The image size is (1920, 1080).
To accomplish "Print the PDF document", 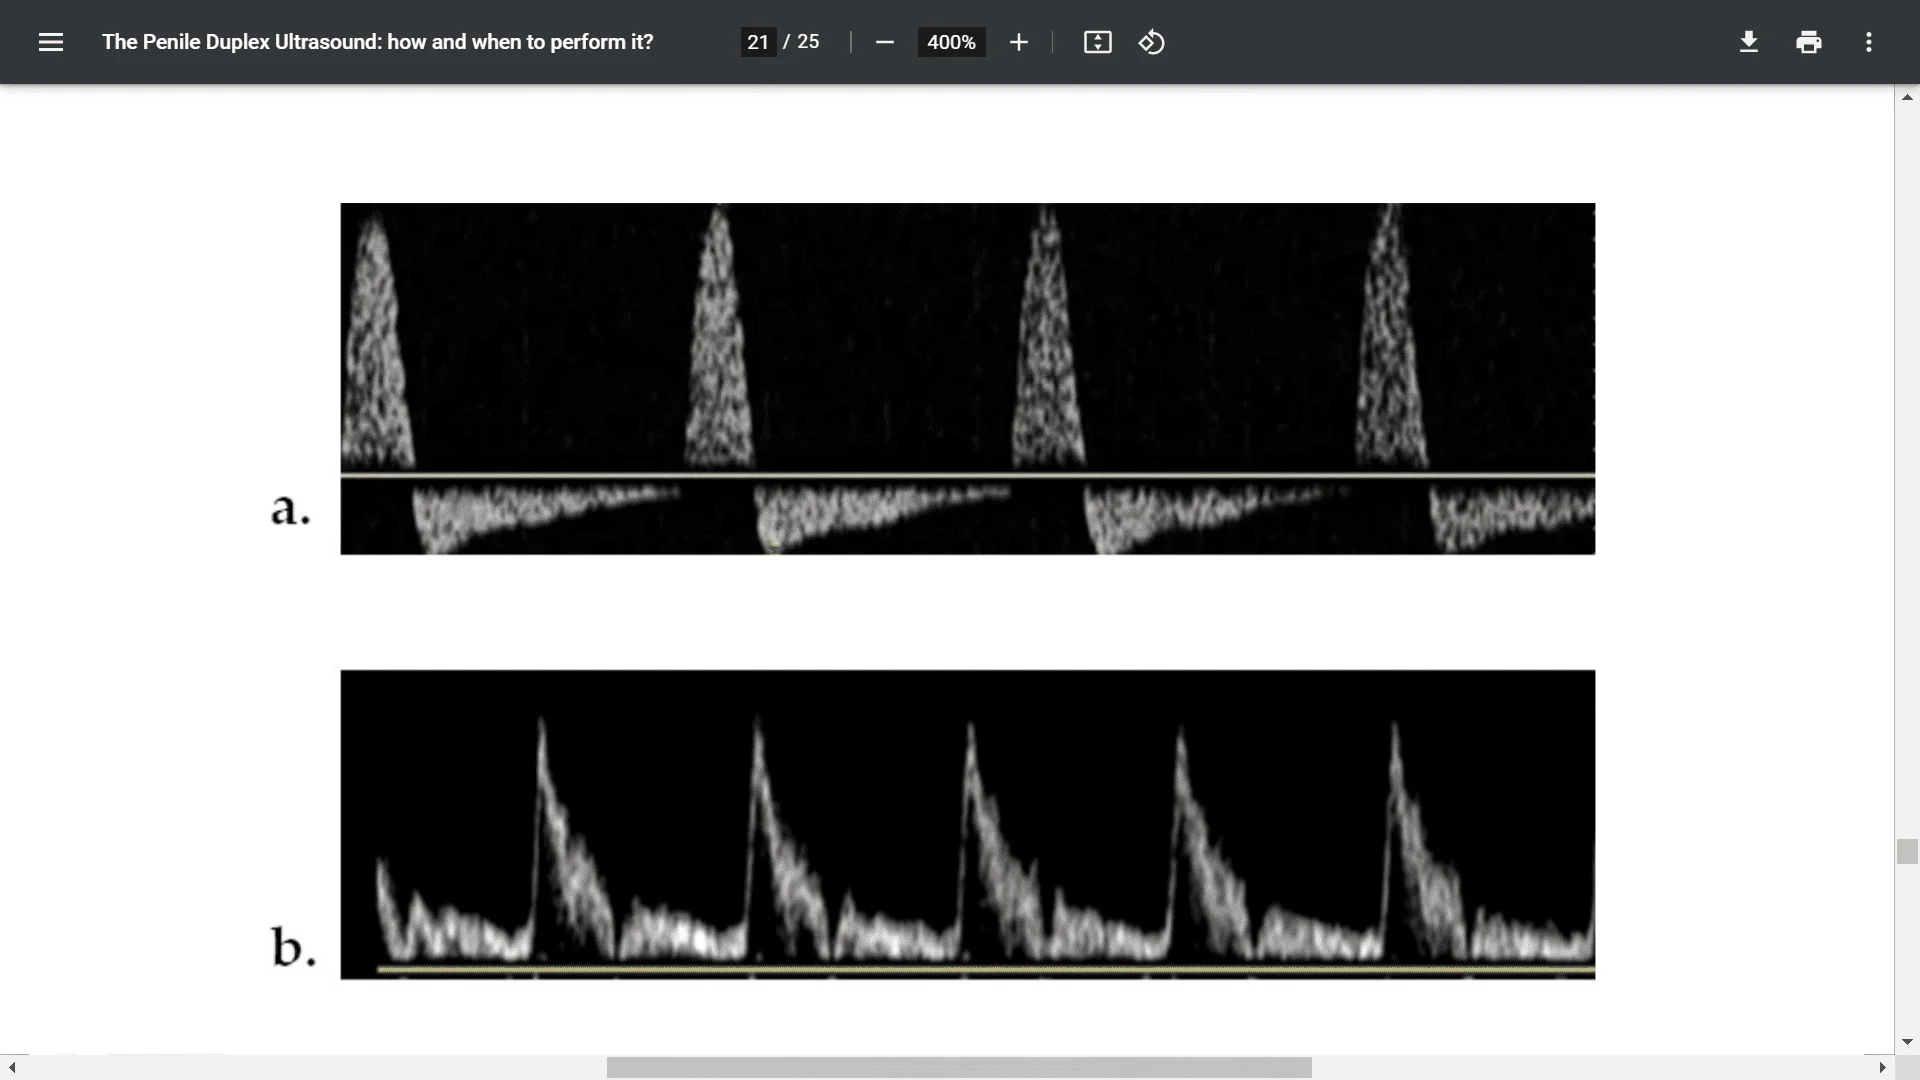I will point(1809,42).
